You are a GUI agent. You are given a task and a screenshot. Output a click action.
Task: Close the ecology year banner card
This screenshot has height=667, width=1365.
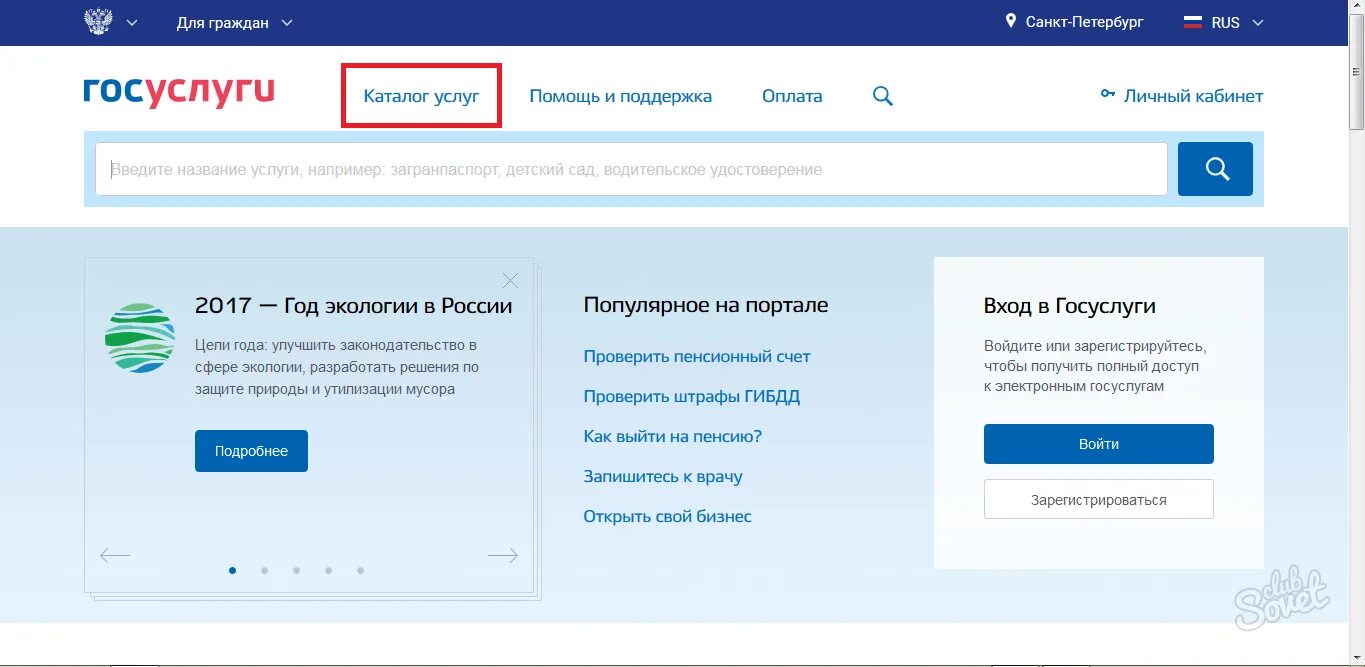click(x=511, y=281)
